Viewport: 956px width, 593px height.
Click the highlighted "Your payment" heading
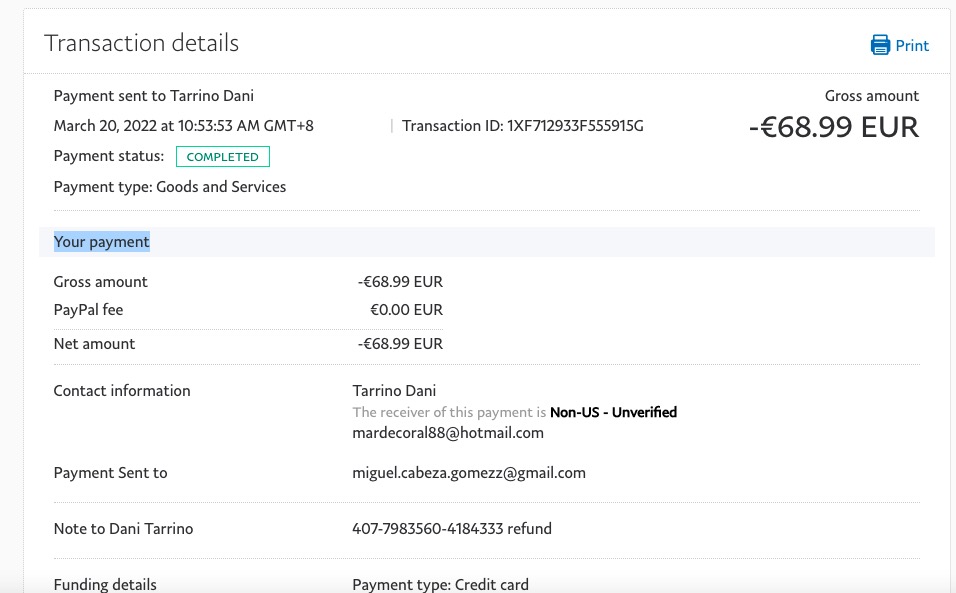pos(102,242)
